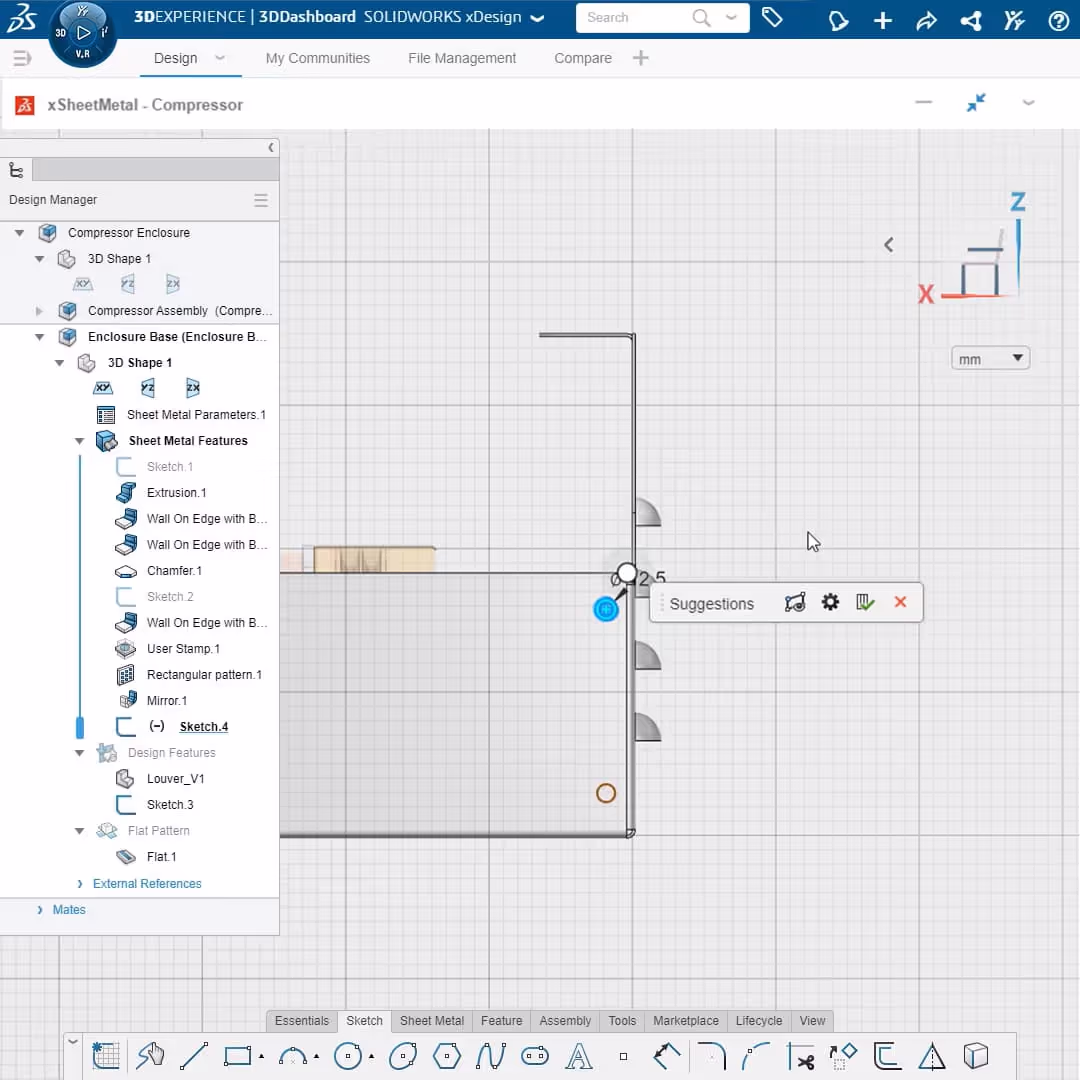Image resolution: width=1080 pixels, height=1080 pixels.
Task: Expand External References
Action: [x=80, y=884]
